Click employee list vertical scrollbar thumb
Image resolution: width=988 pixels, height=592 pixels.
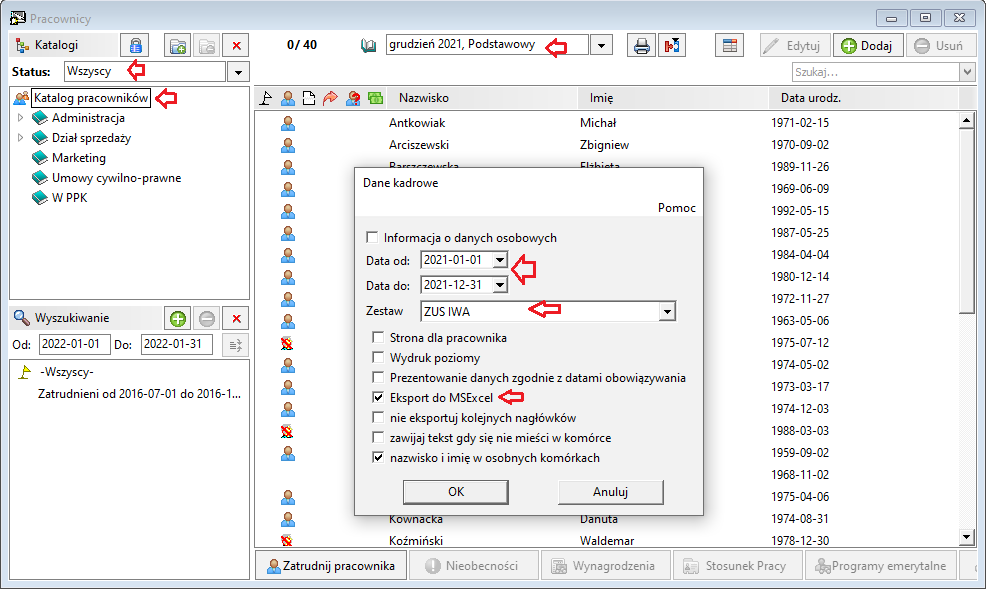click(966, 220)
